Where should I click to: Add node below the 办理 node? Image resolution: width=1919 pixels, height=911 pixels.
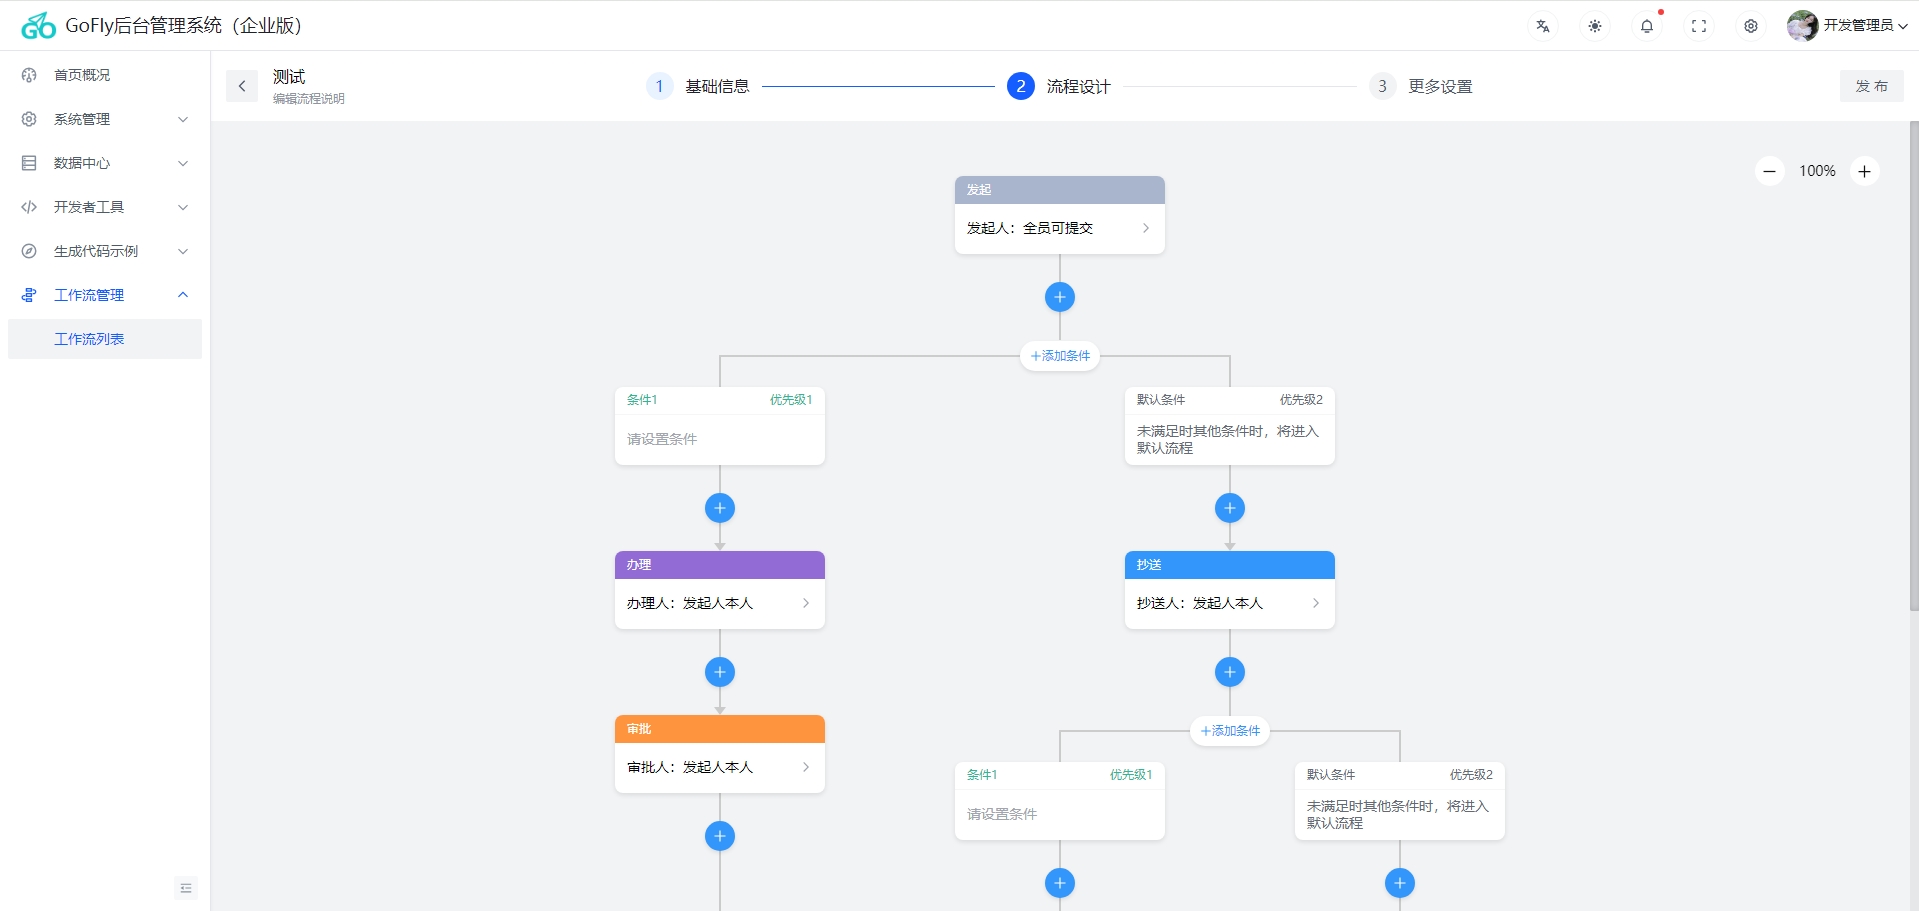point(719,672)
